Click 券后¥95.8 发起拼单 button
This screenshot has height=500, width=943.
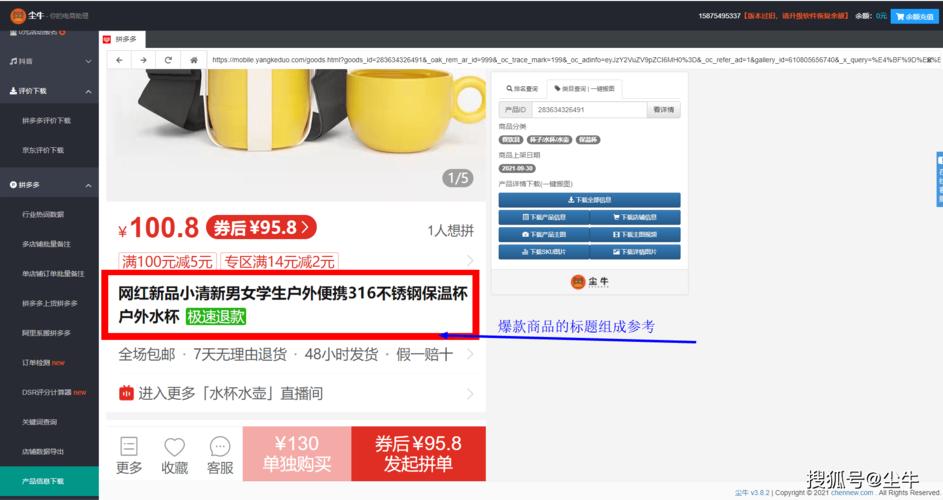pyautogui.click(x=419, y=454)
